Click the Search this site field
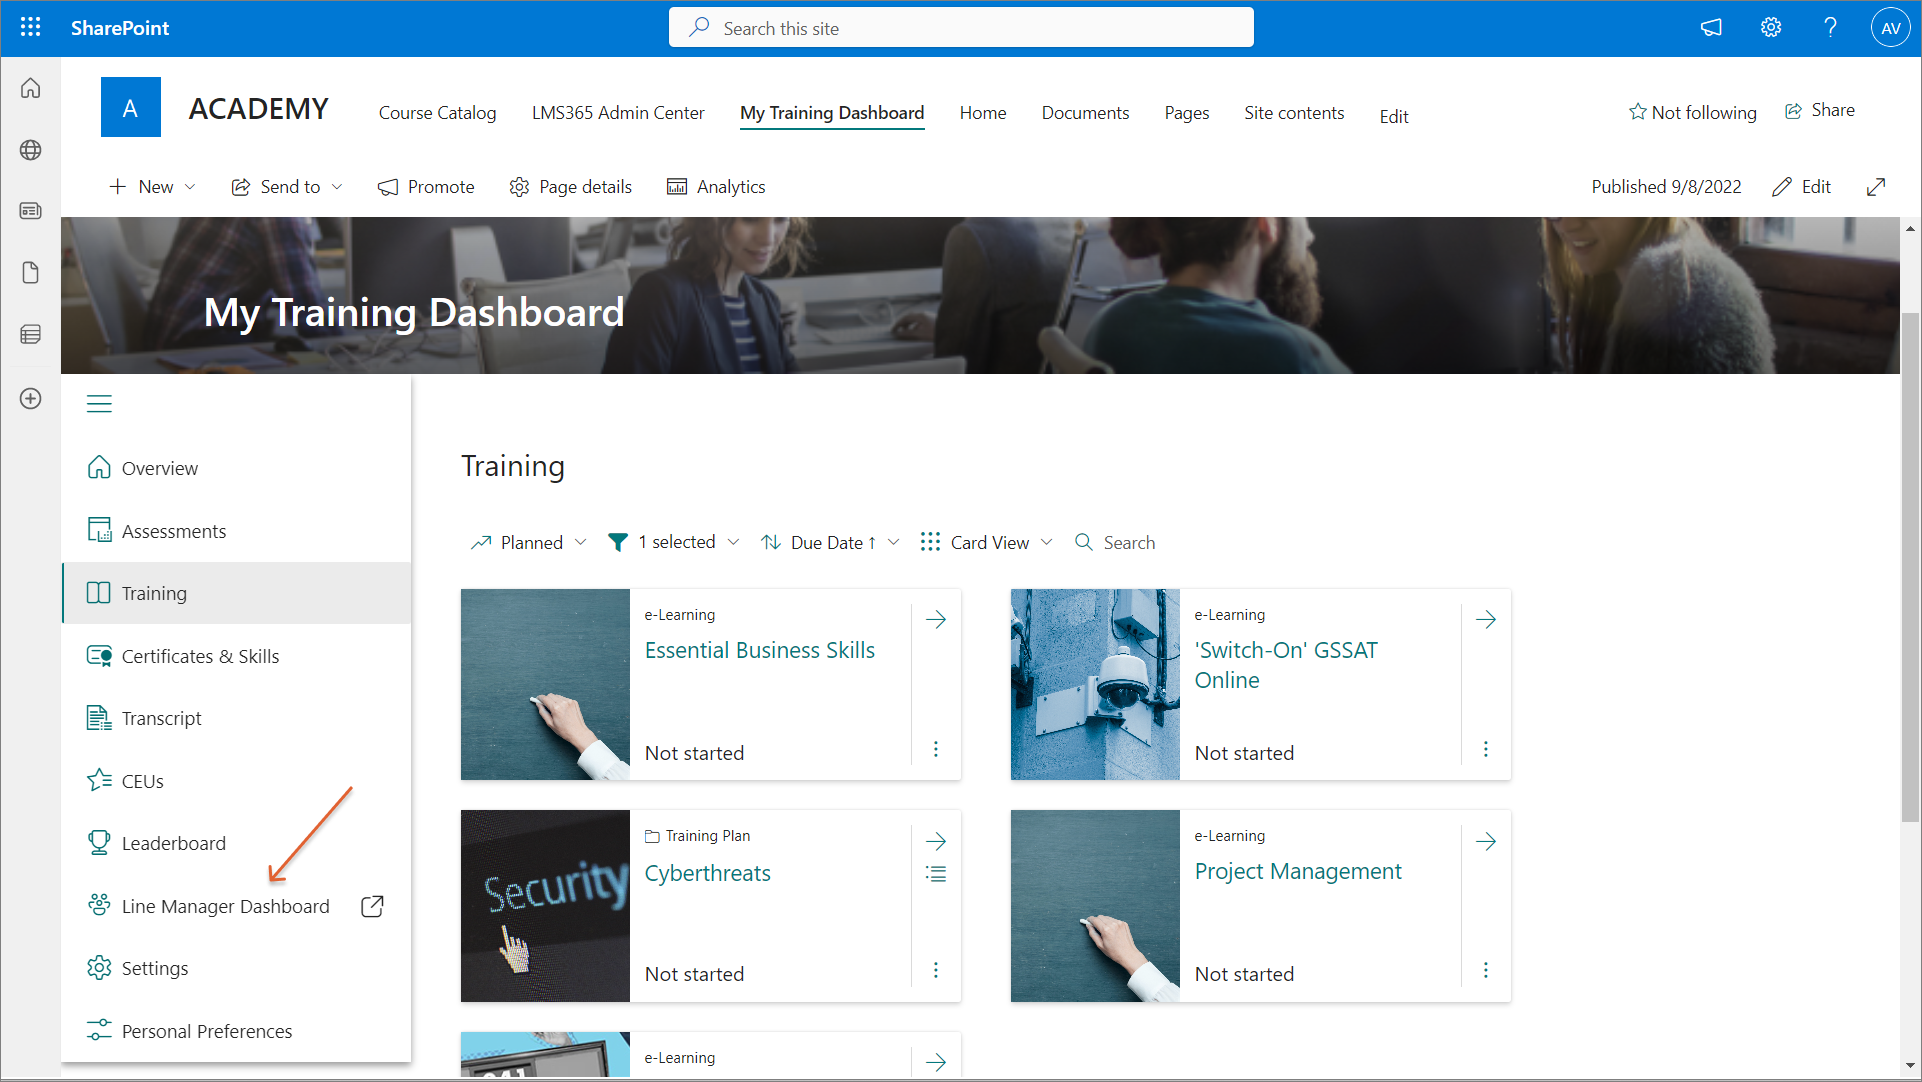The image size is (1922, 1082). tap(961, 28)
